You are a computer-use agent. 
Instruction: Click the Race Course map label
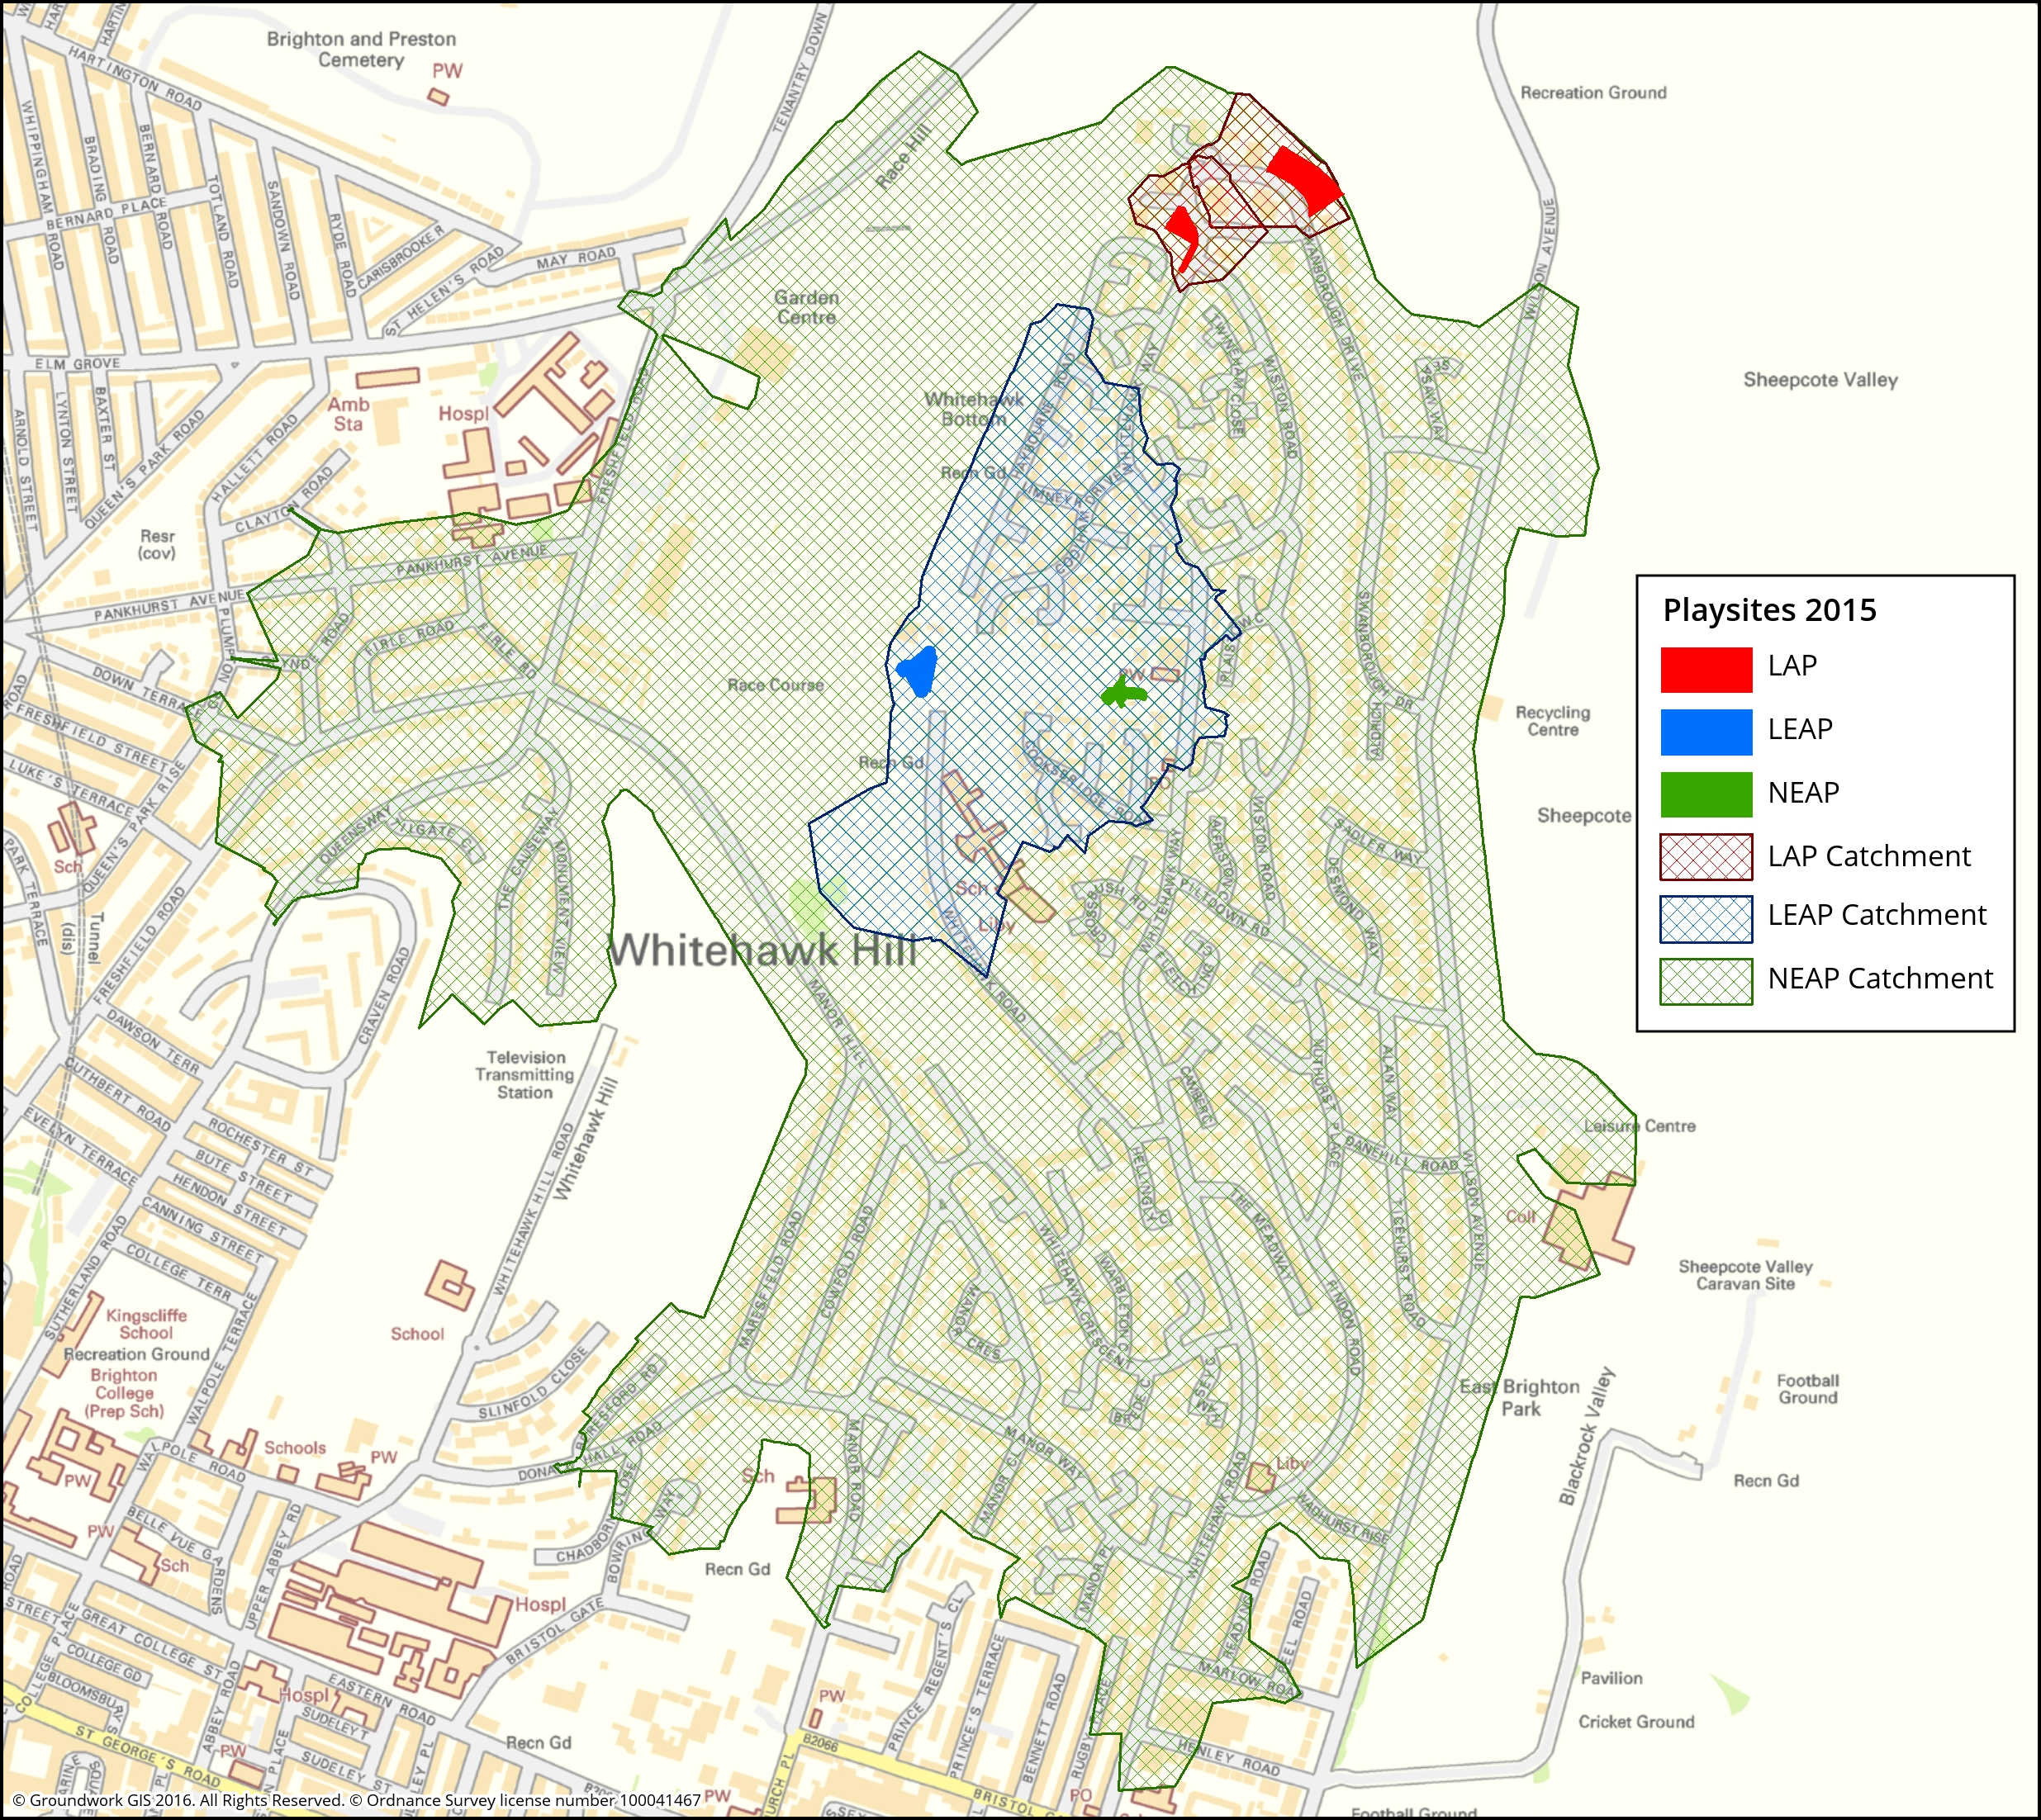775,685
